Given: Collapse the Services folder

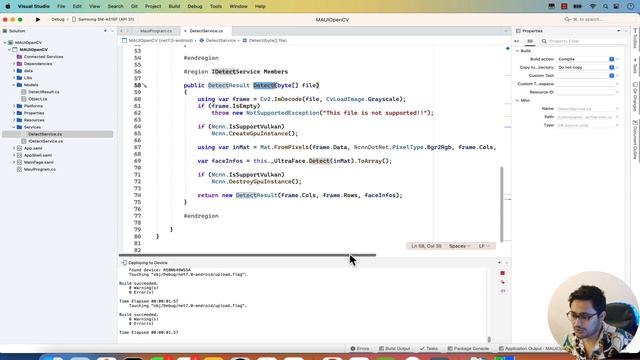Looking at the screenshot, I should pyautogui.click(x=14, y=127).
